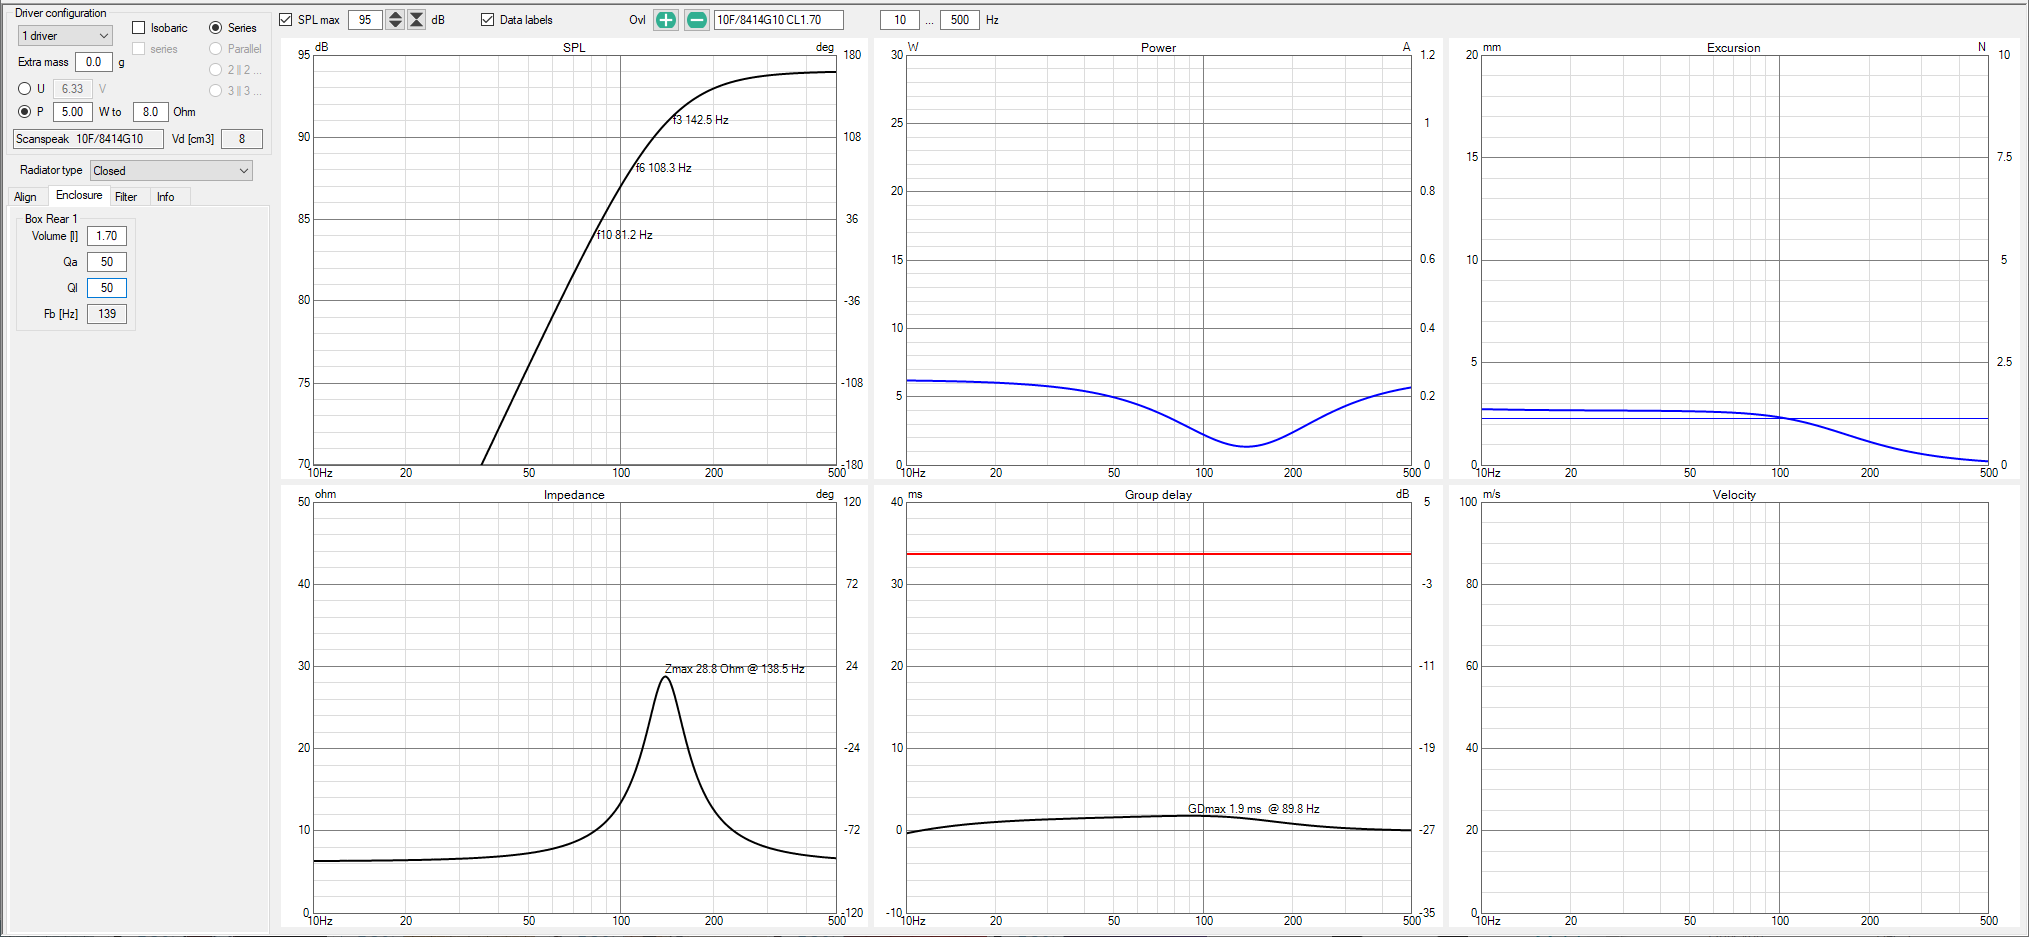Click the Power graph title
Screen dimensions: 2029x937
point(1158,48)
